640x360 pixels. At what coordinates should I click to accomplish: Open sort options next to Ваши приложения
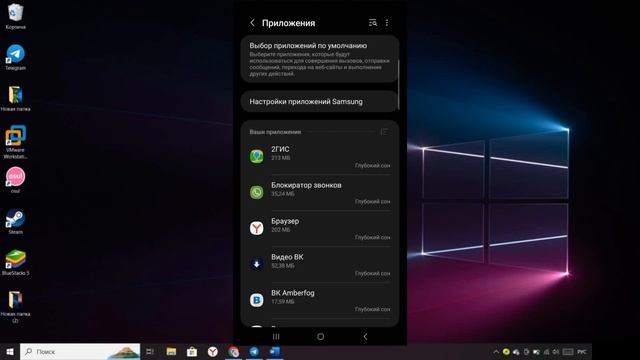pos(384,132)
